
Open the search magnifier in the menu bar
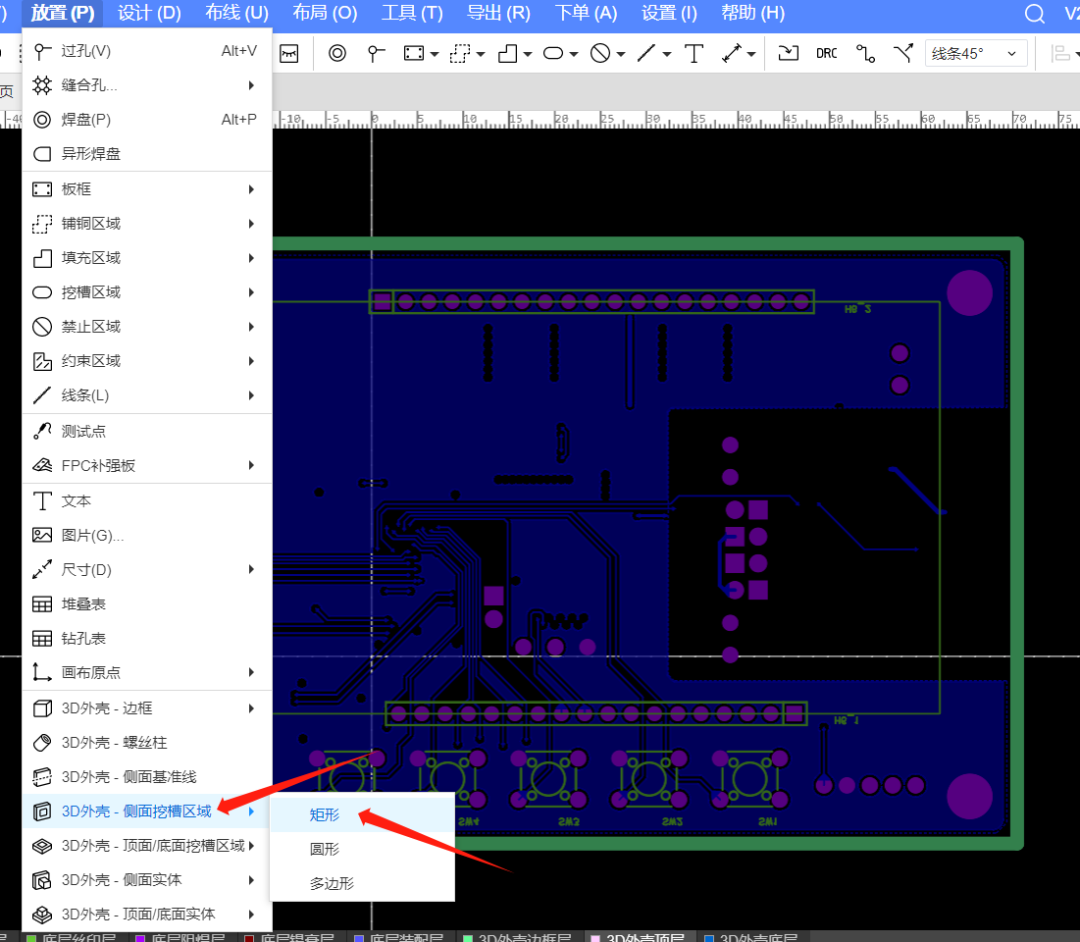point(1035,14)
